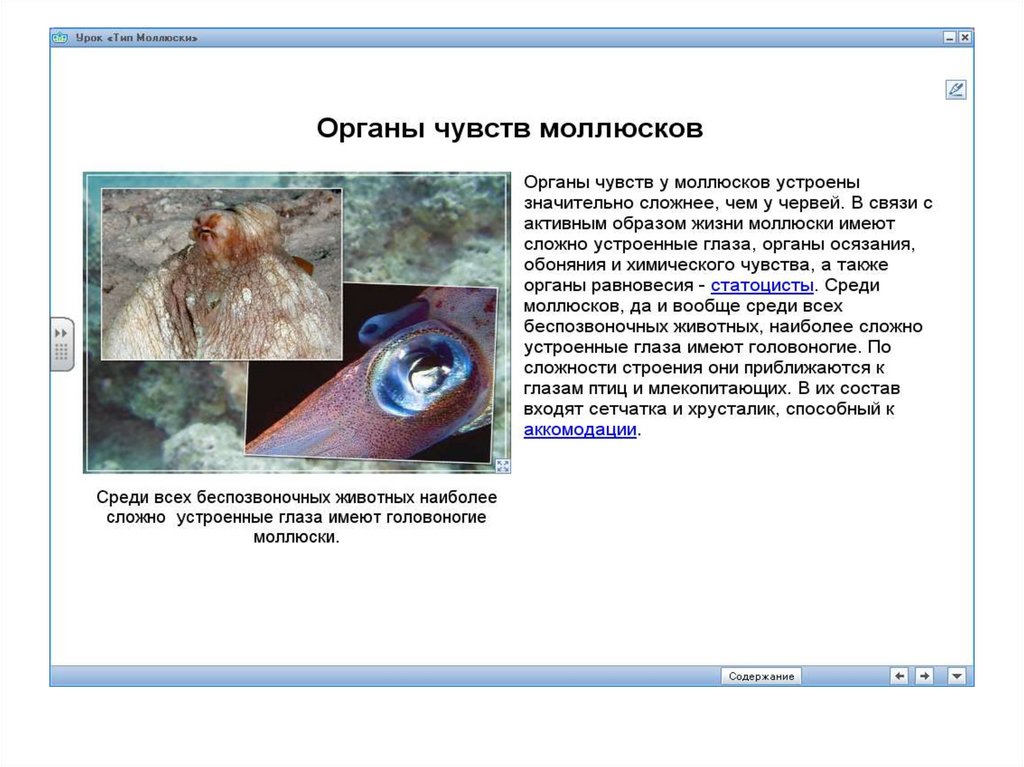Click the caption text under the image

pos(296,517)
